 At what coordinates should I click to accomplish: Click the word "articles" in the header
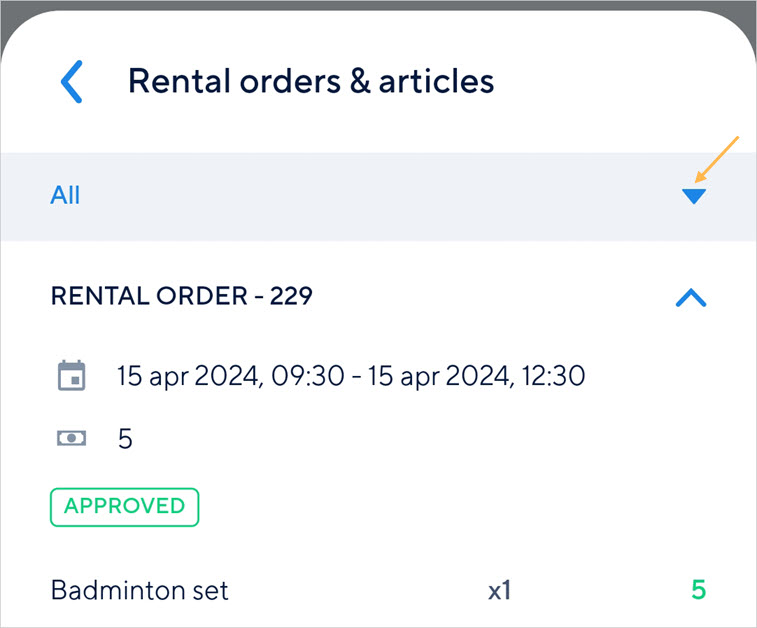coord(435,81)
